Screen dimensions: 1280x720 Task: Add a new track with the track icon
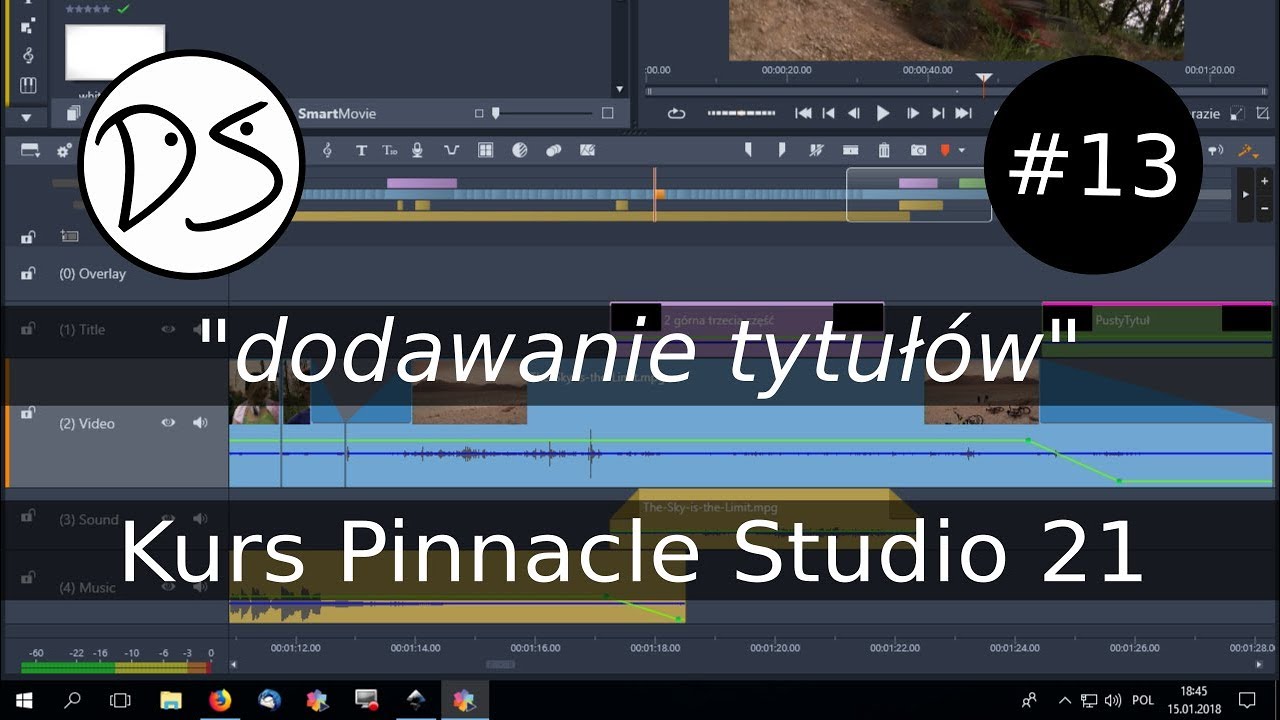[69, 237]
